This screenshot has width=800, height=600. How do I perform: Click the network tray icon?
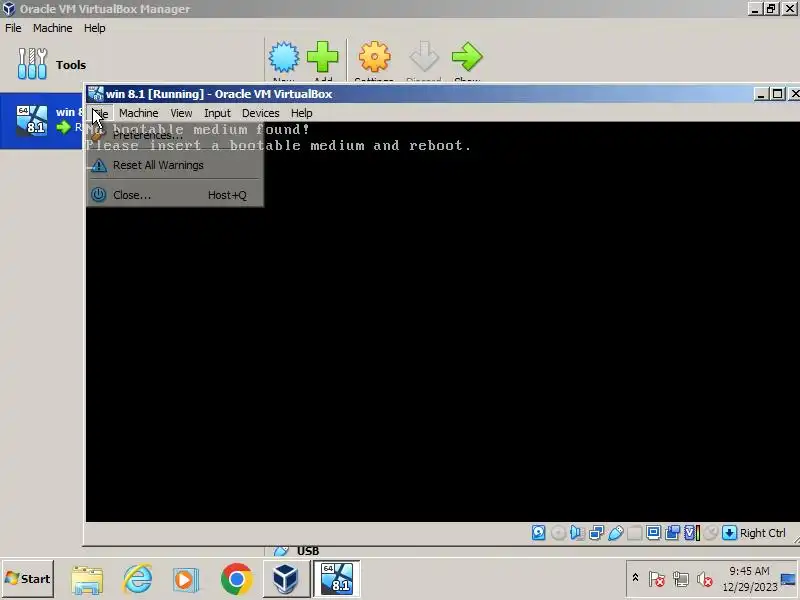(681, 579)
